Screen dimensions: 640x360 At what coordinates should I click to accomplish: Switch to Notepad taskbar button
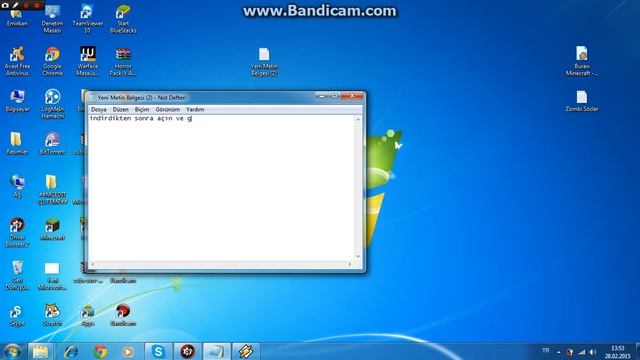coord(216,351)
